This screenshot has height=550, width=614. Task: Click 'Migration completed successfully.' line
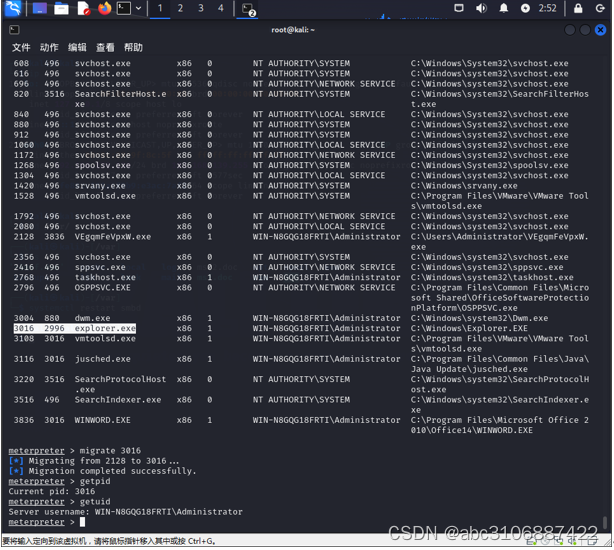pyautogui.click(x=102, y=471)
